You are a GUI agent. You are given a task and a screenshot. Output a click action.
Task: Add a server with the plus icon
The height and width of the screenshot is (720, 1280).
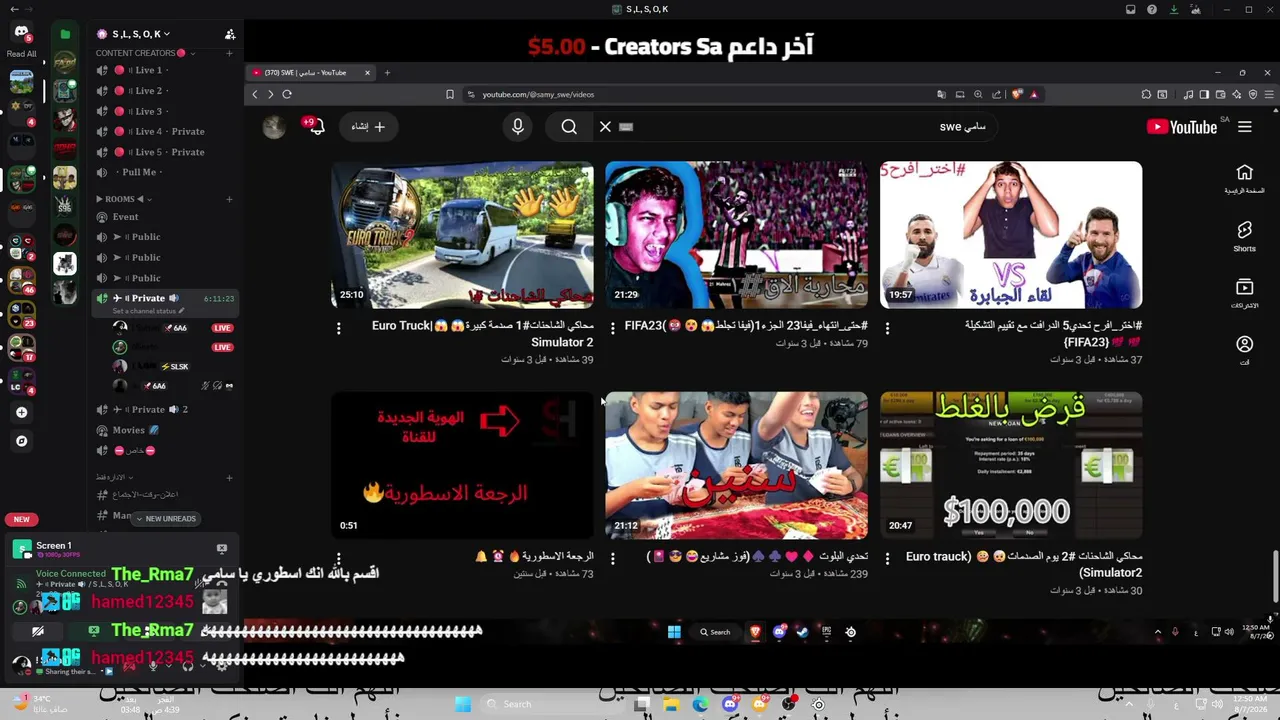tap(21, 412)
